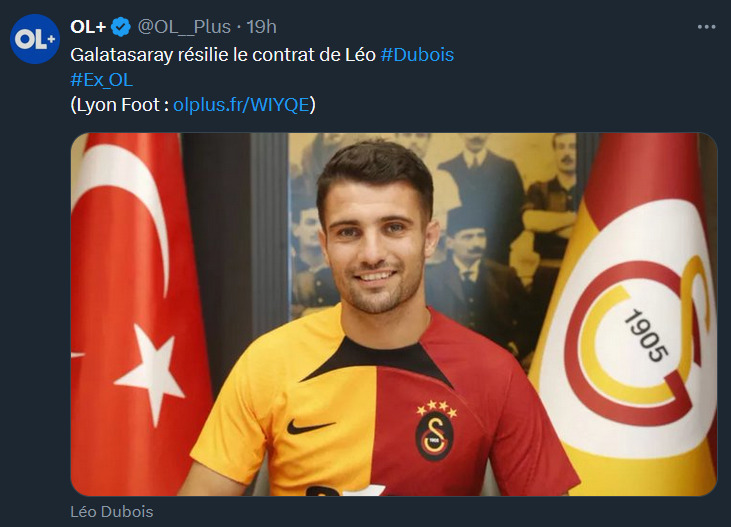Click the tweet text about Galatasaray
This screenshot has width=731, height=527.
coord(223,55)
